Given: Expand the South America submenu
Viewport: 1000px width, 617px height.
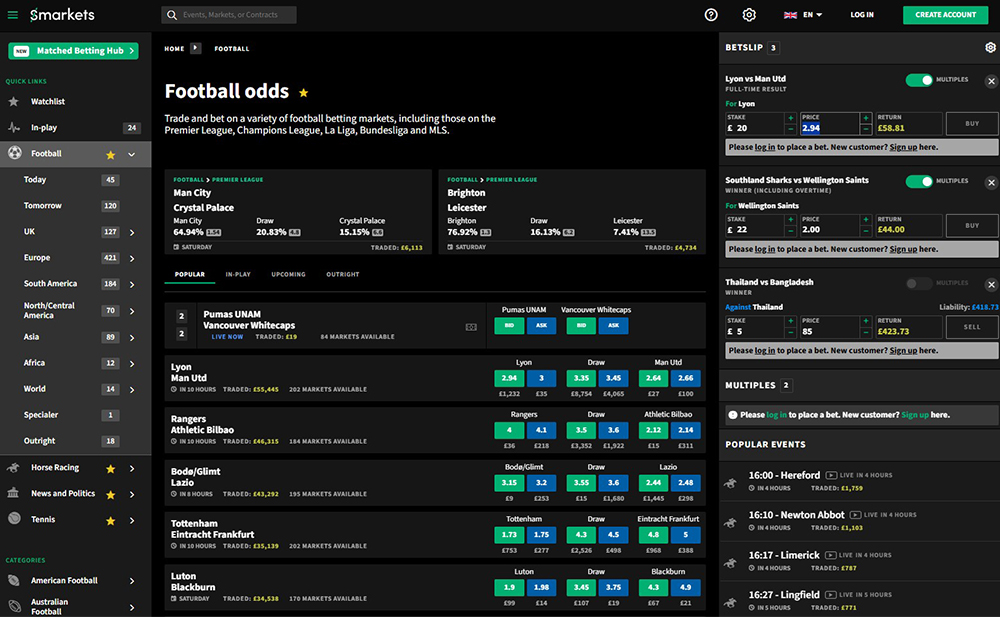Looking at the screenshot, I should pos(132,285).
